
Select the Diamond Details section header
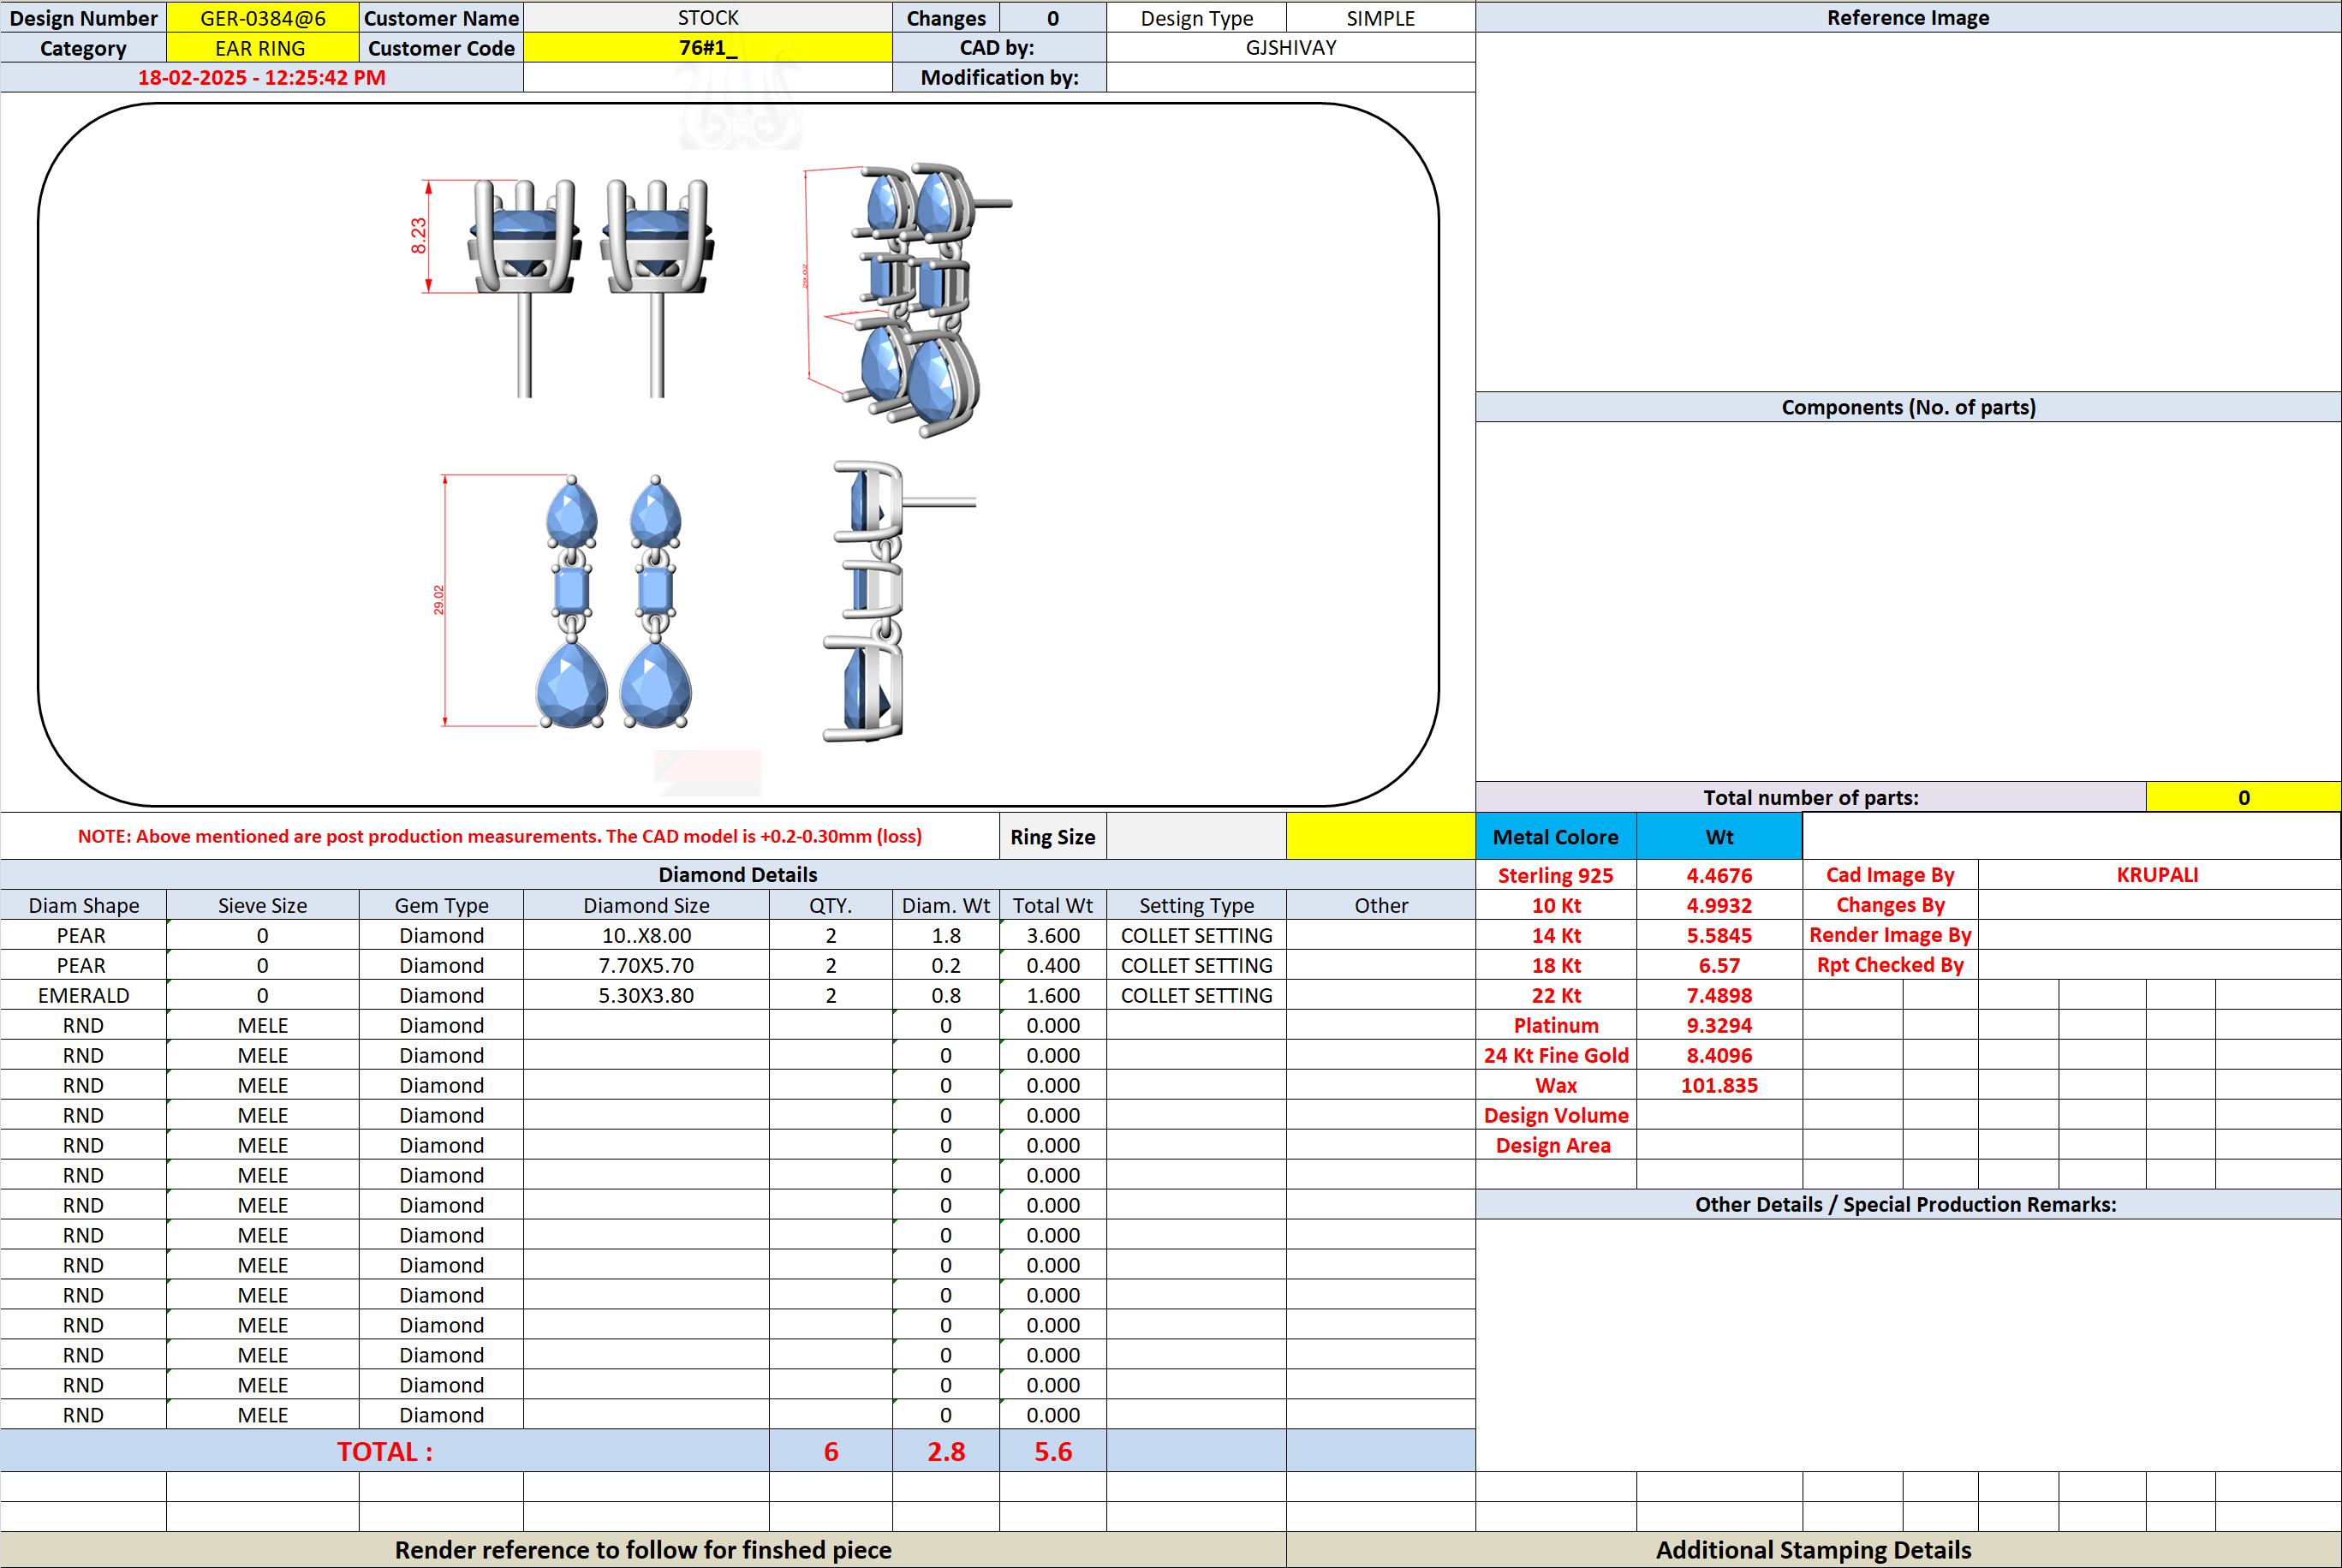(738, 874)
